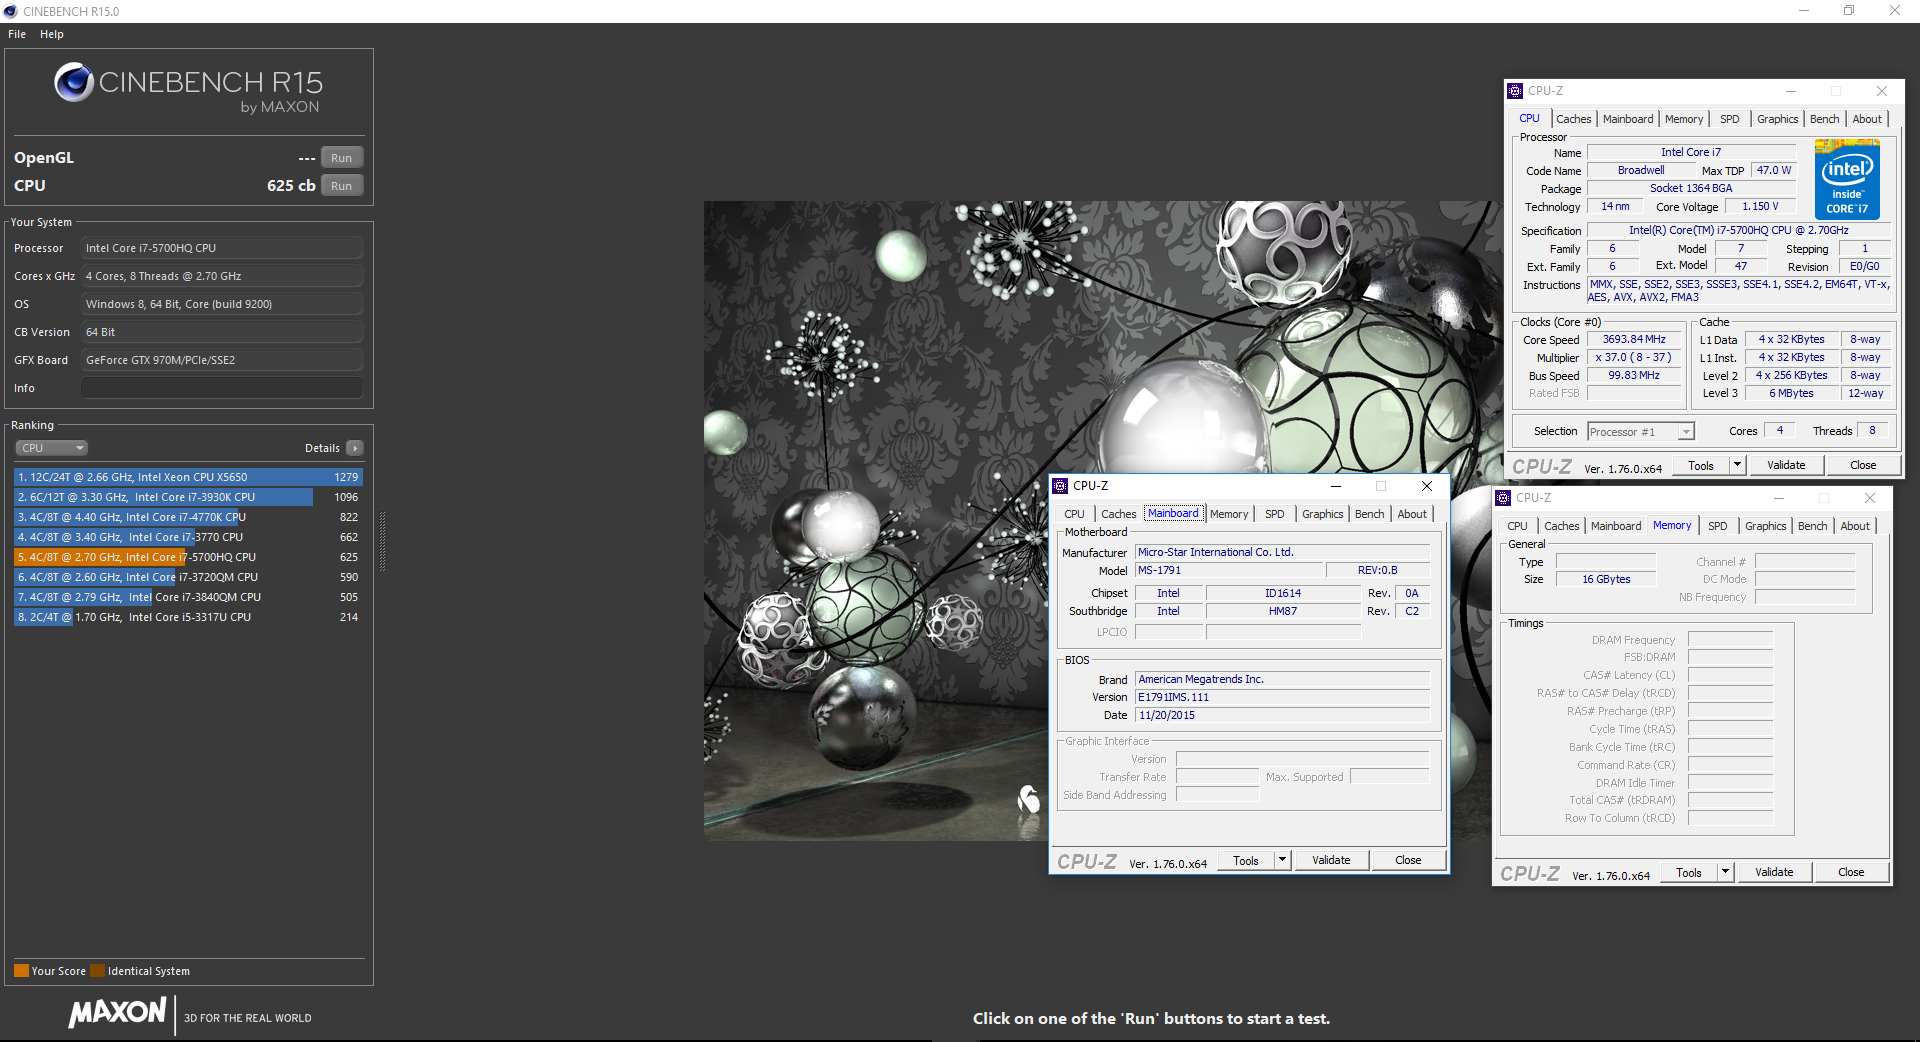Screen dimensions: 1920x1042
Task: Click the Intel Core i7 logo in CPU-Z
Action: 1847,179
